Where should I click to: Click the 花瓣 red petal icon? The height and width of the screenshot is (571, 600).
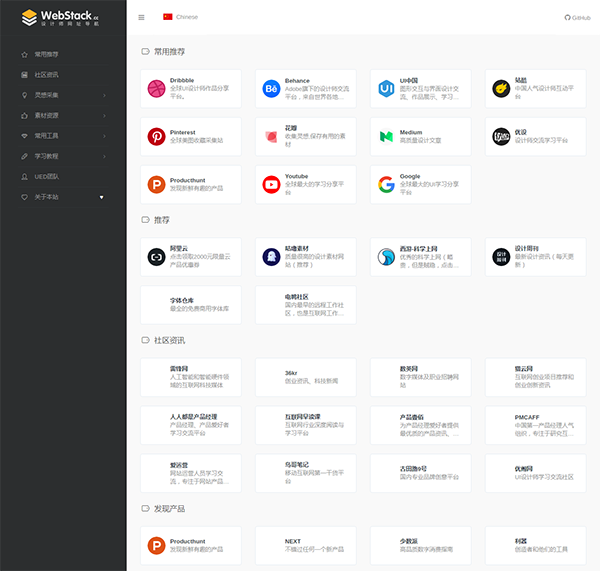(271, 137)
